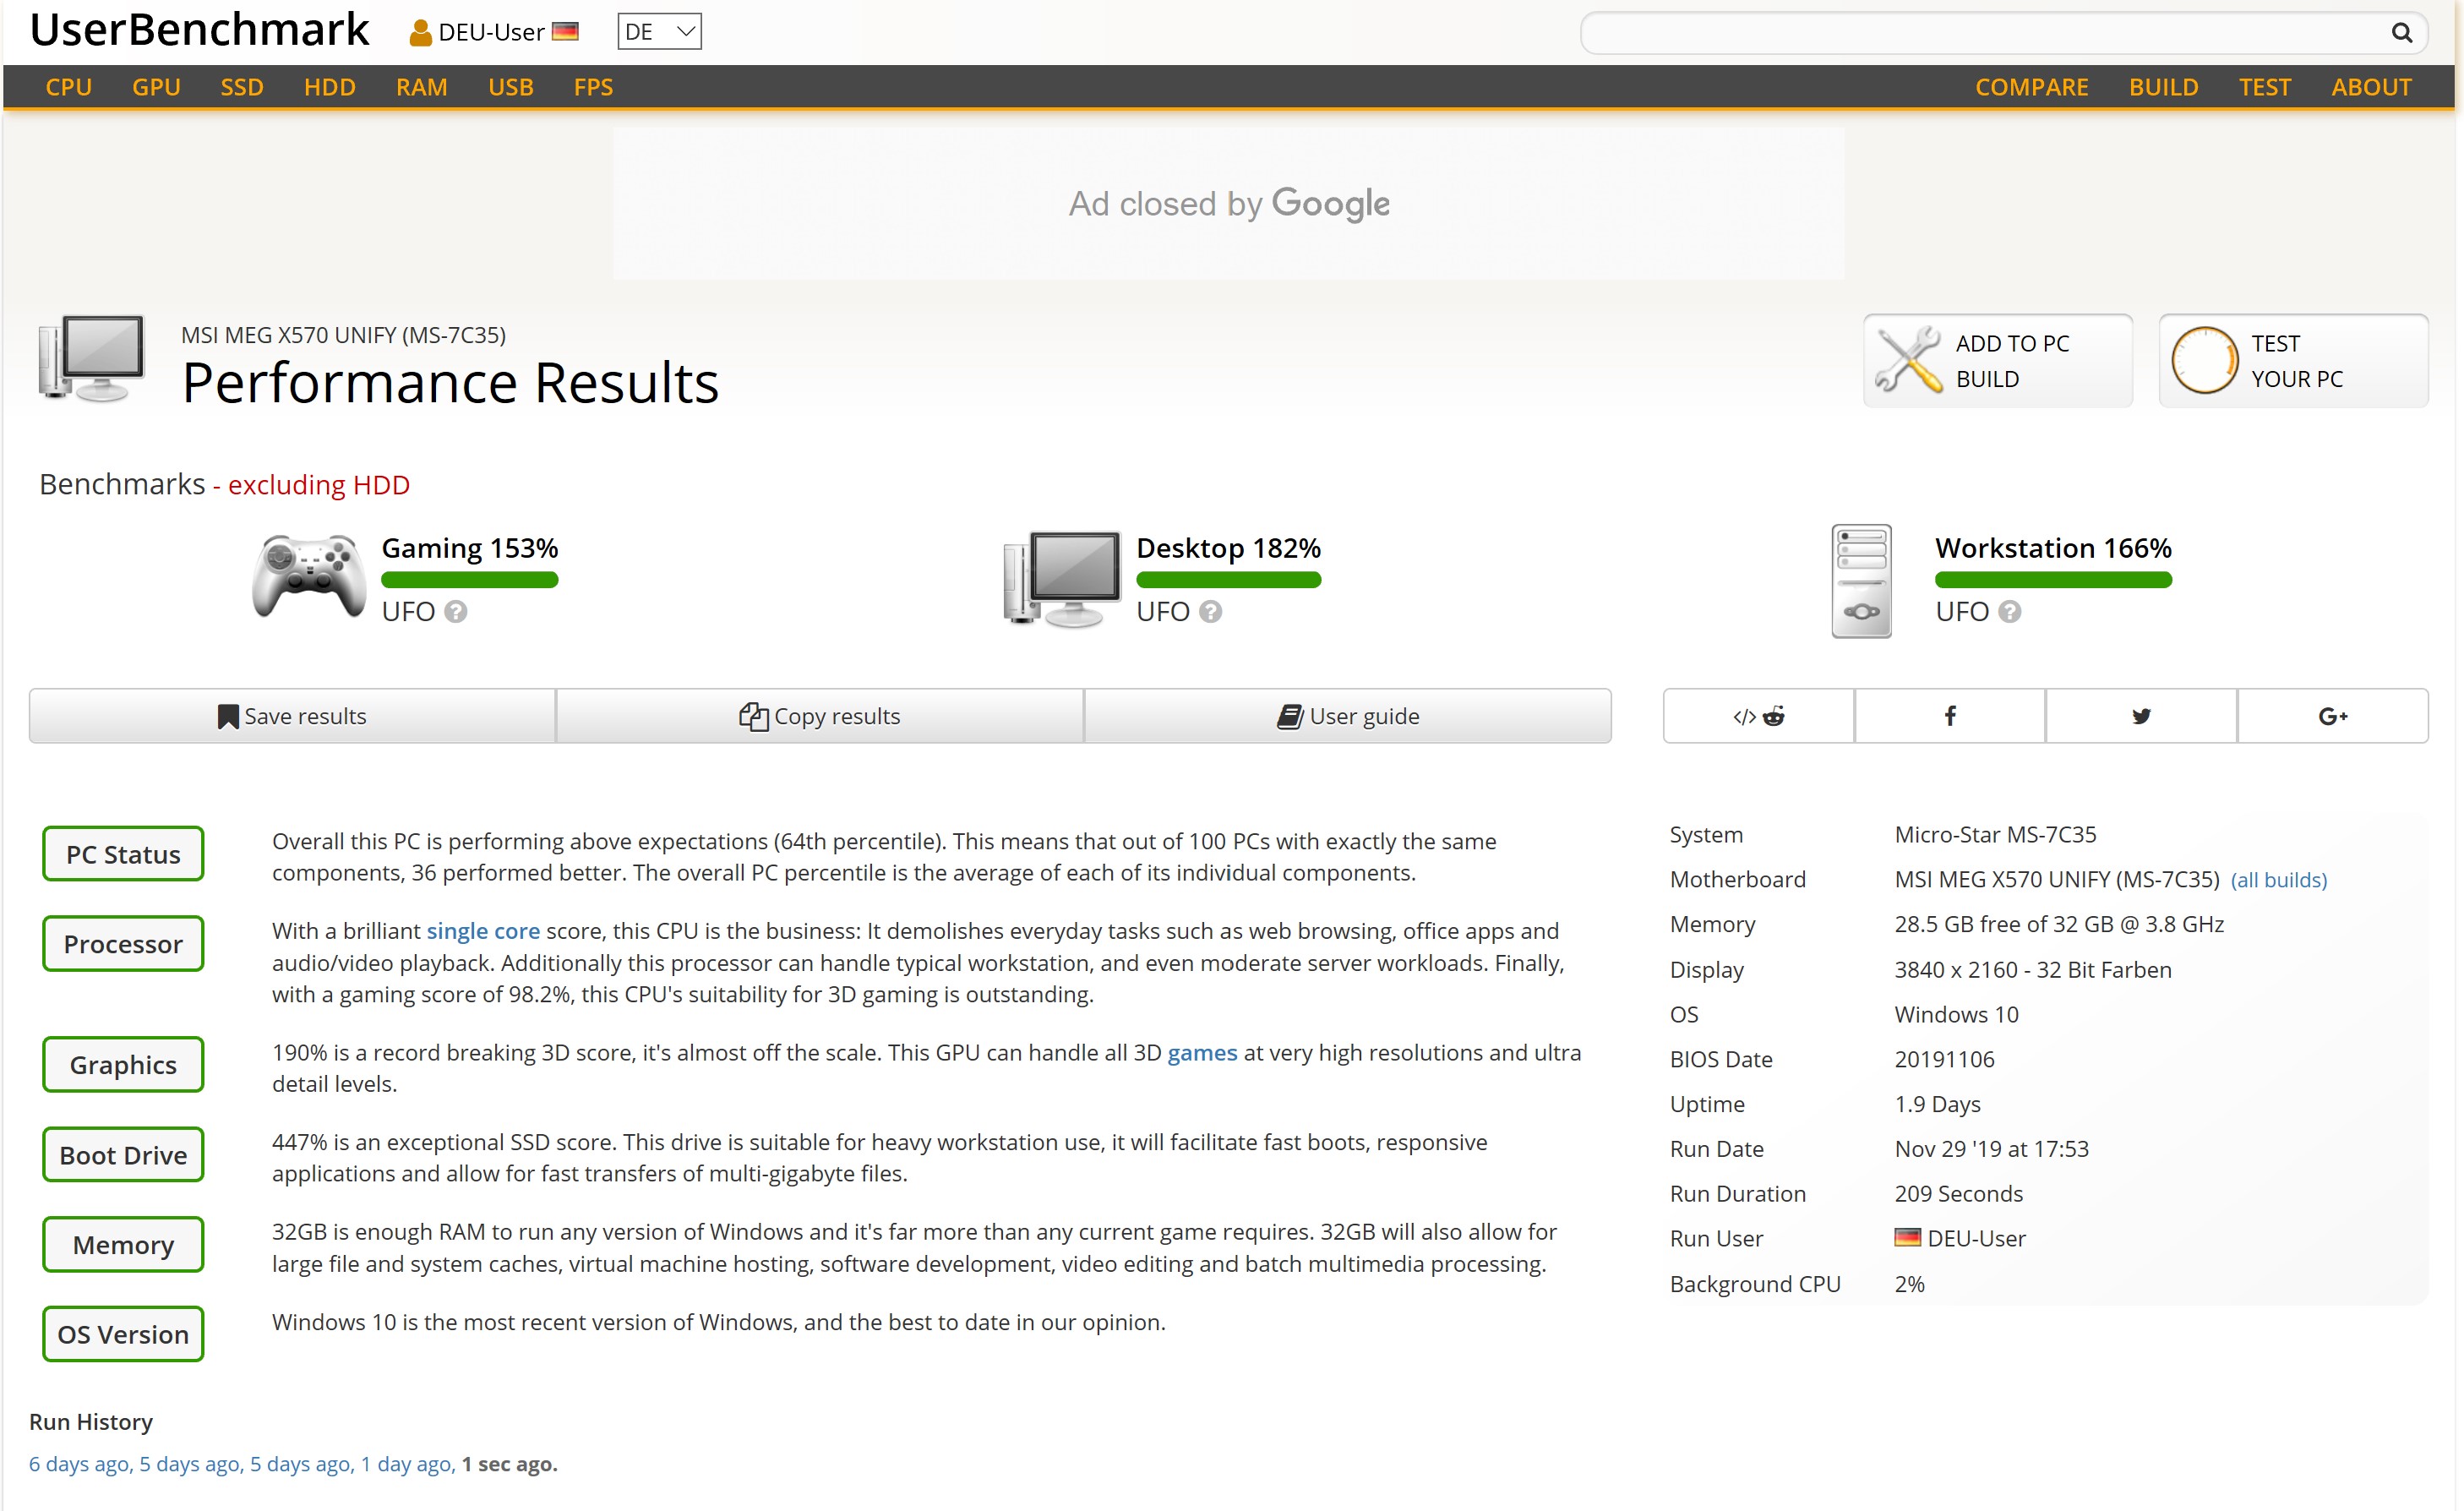This screenshot has height=1511, width=2464.
Task: Open the CPU menu
Action: click(x=68, y=87)
